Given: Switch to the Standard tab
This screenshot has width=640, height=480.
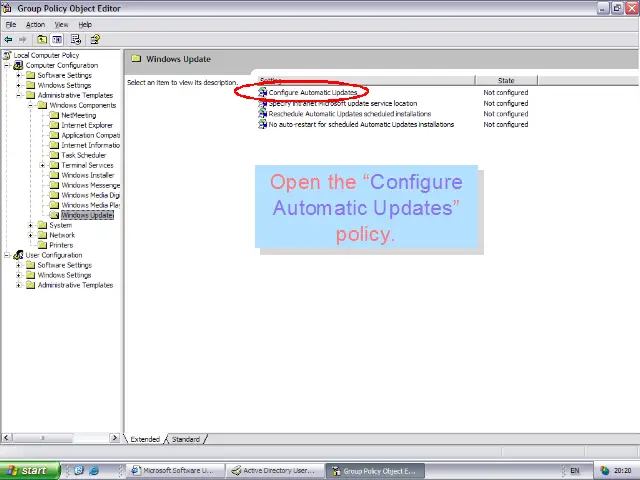Looking at the screenshot, I should (186, 439).
